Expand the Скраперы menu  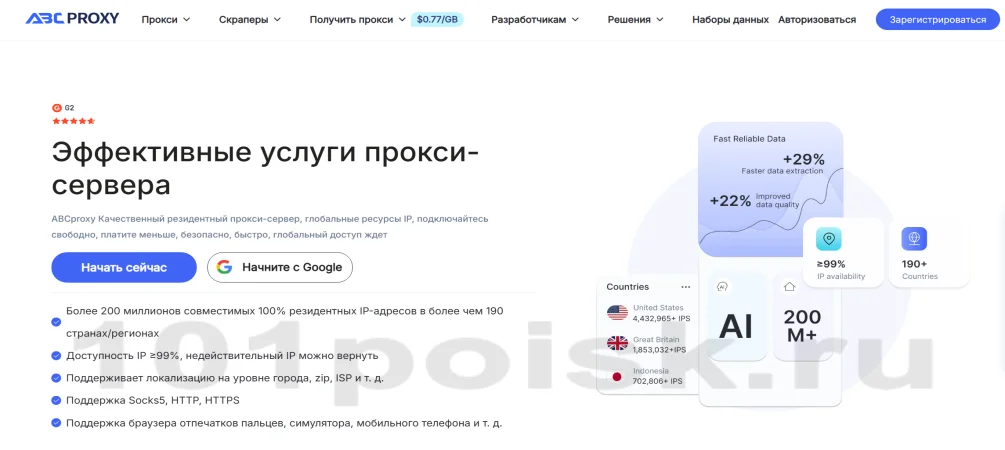pos(249,20)
